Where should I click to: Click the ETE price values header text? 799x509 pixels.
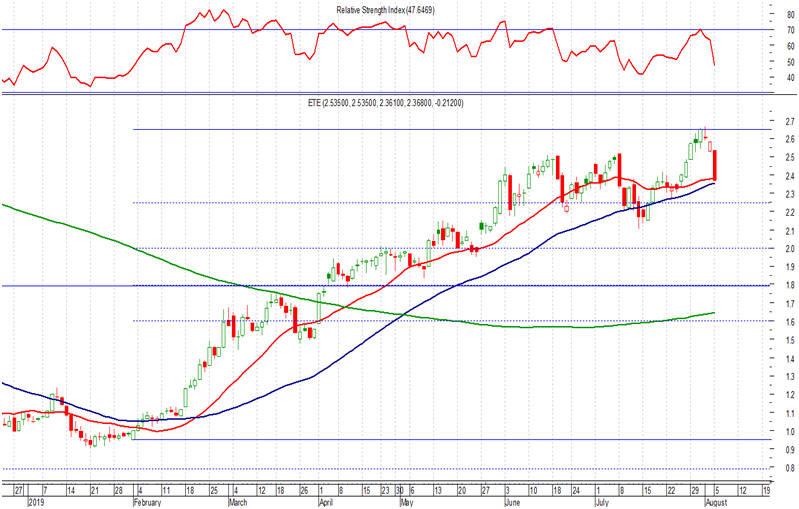(386, 103)
